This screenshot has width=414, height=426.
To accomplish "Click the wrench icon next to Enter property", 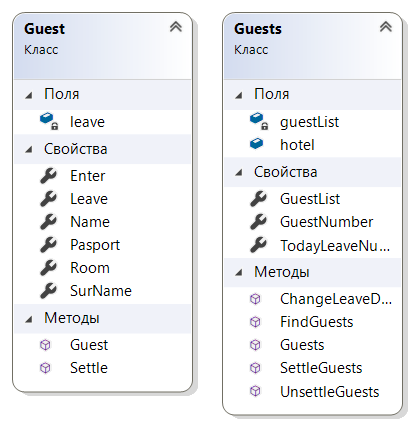I will coord(49,176).
